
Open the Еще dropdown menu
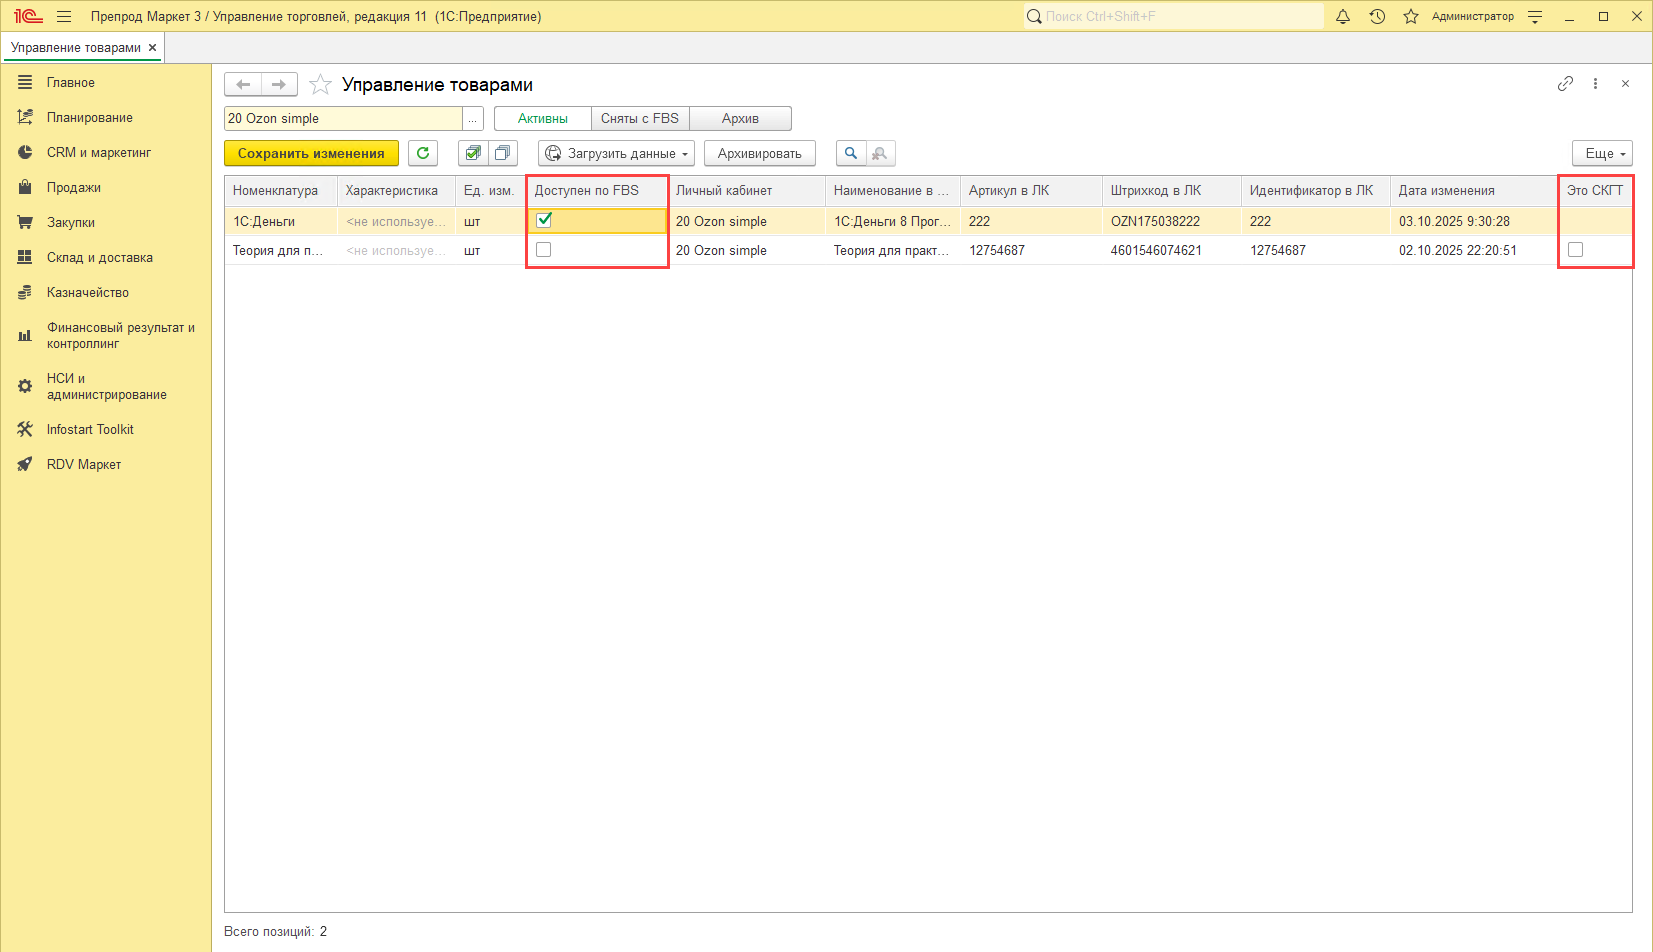tap(1602, 153)
